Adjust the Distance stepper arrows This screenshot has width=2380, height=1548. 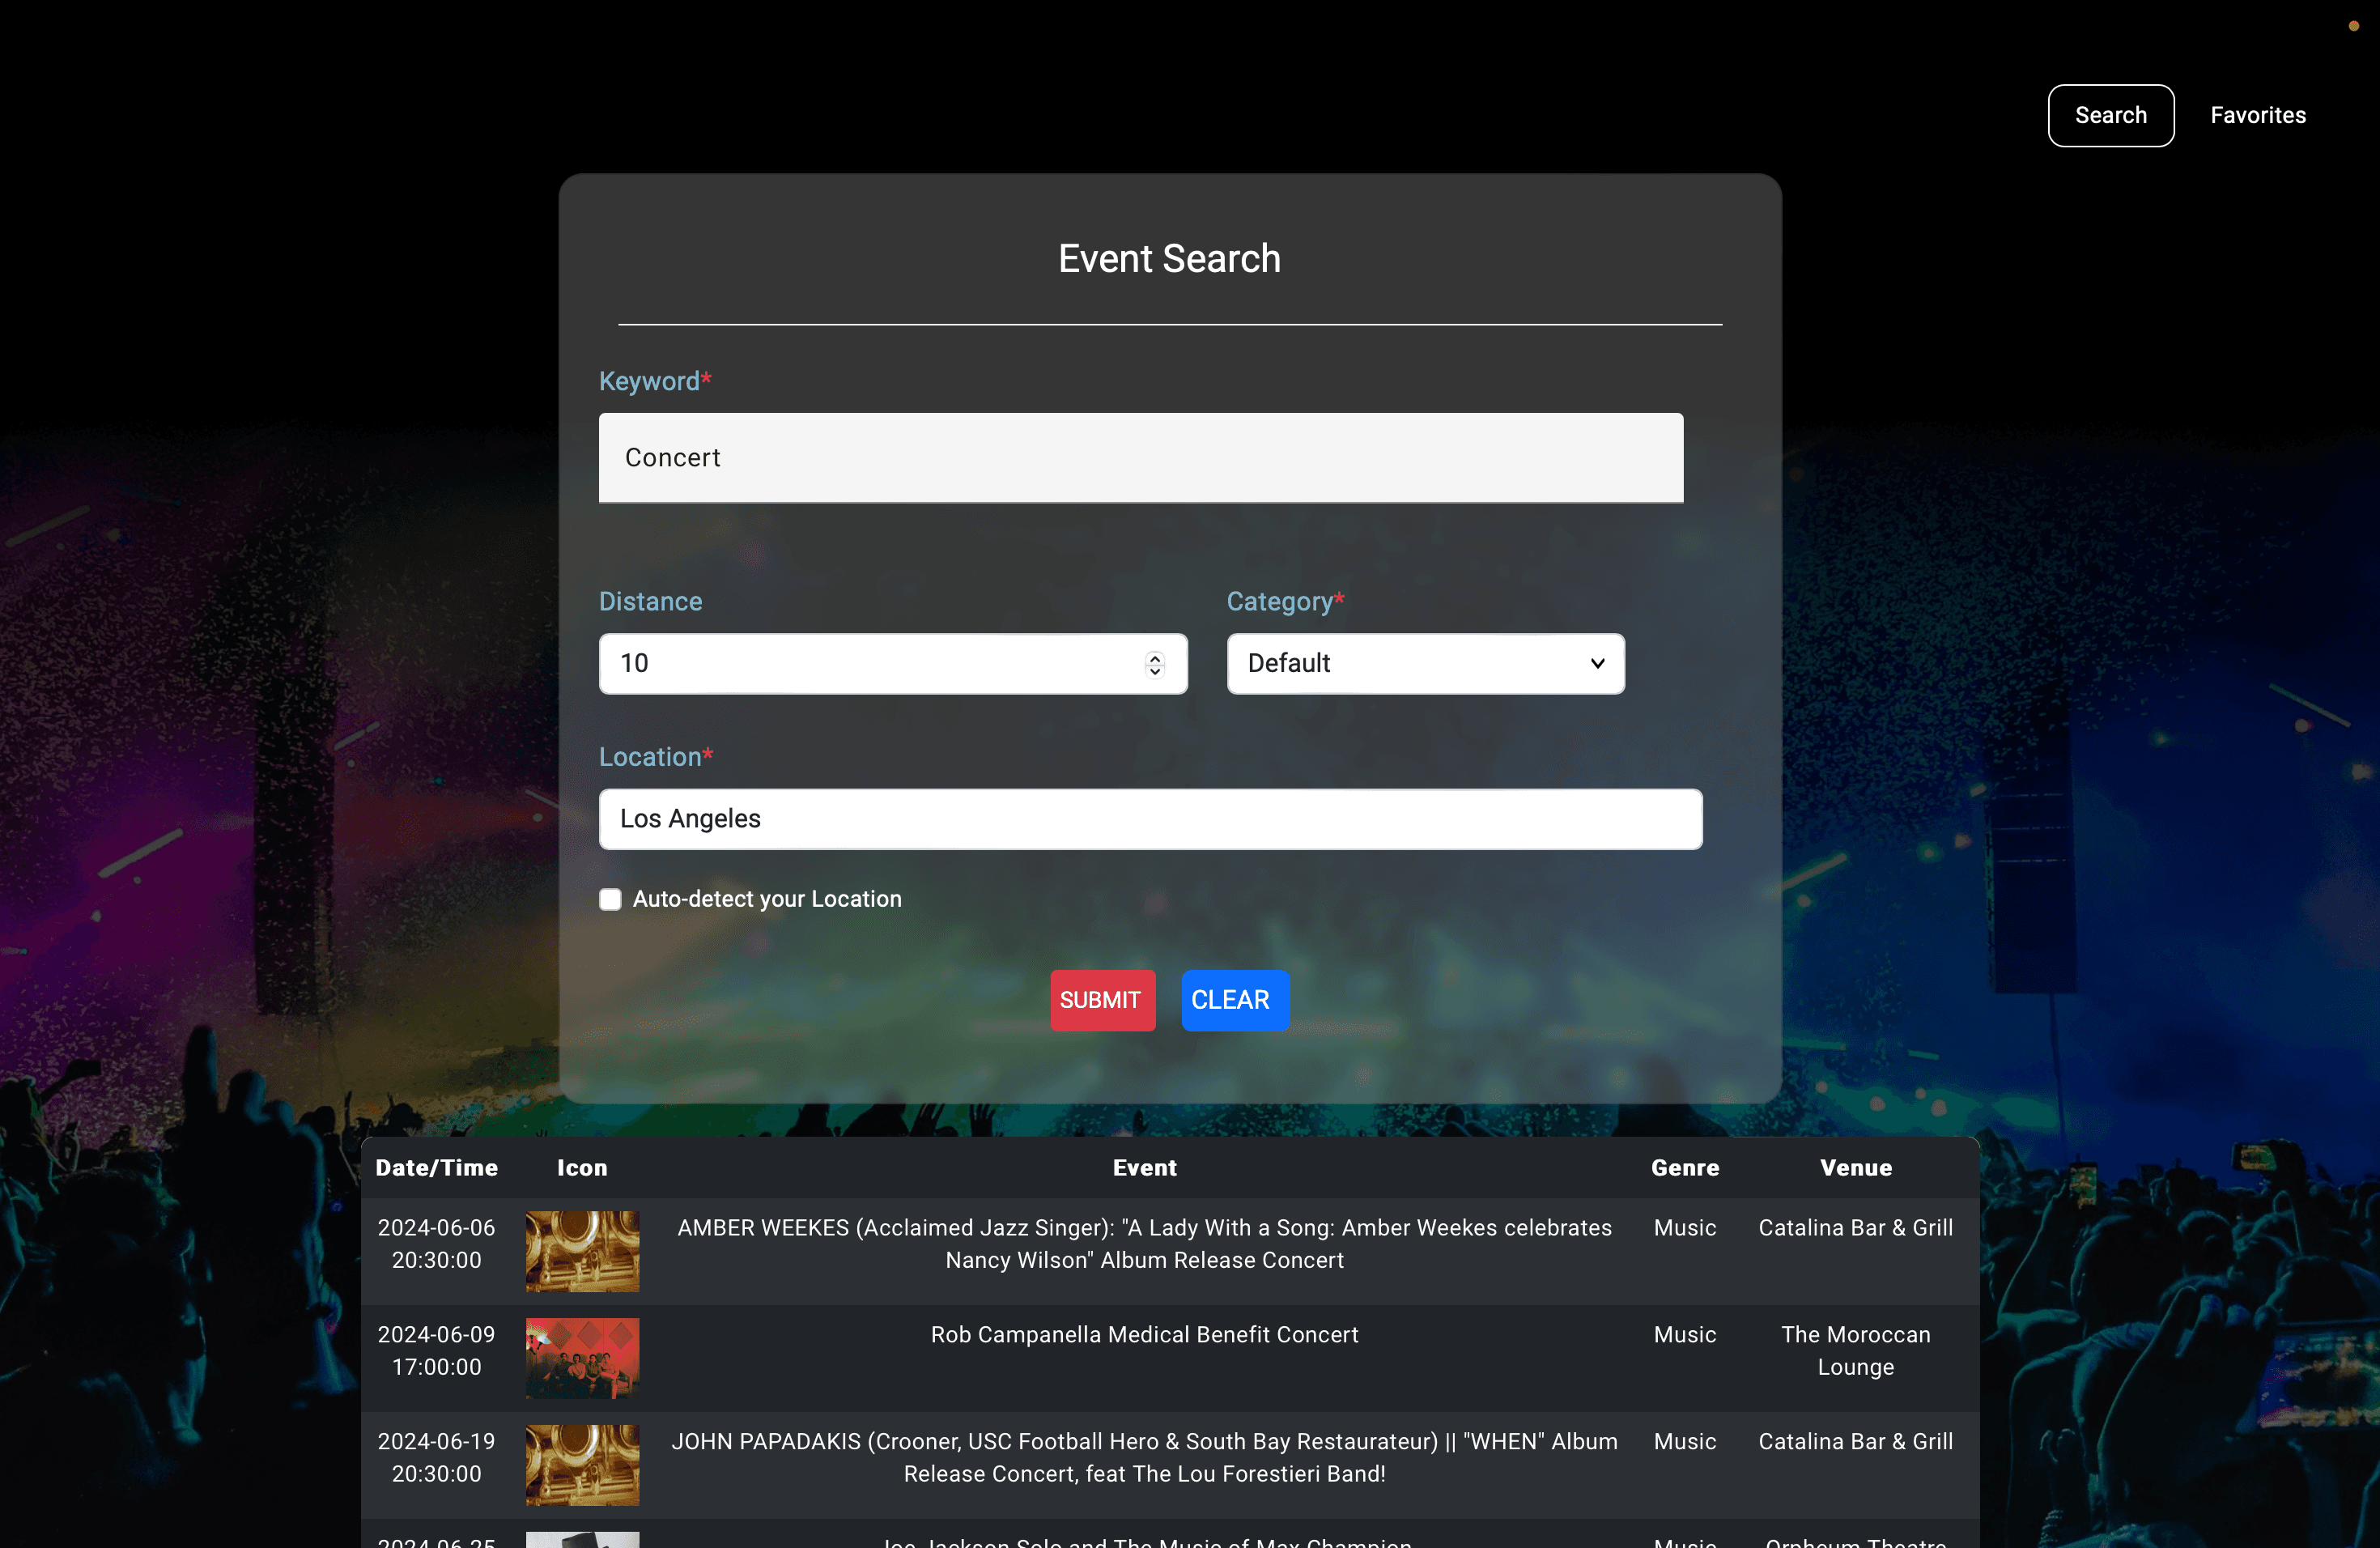coord(1155,663)
